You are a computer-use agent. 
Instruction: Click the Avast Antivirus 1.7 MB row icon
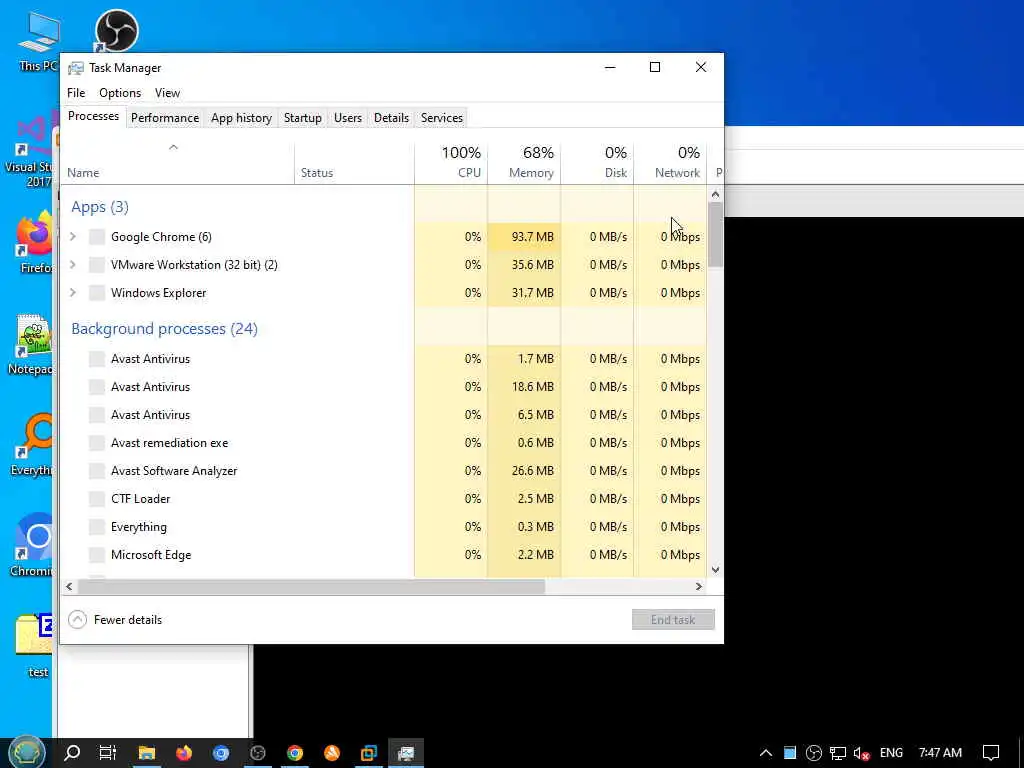pos(97,359)
